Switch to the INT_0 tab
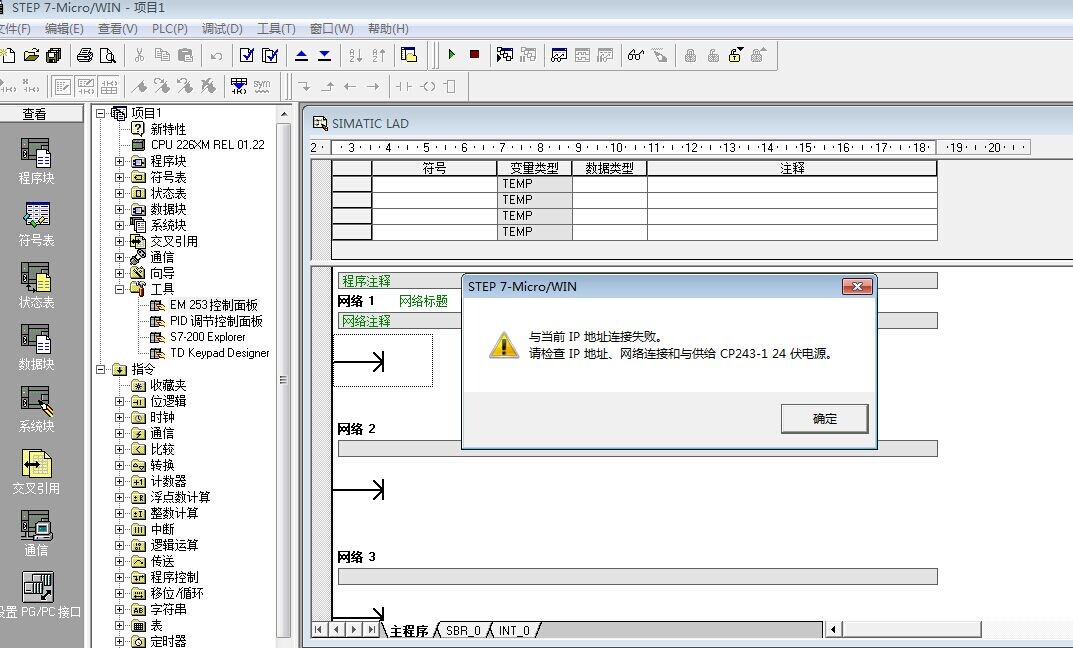Image resolution: width=1073 pixels, height=648 pixels. click(514, 631)
